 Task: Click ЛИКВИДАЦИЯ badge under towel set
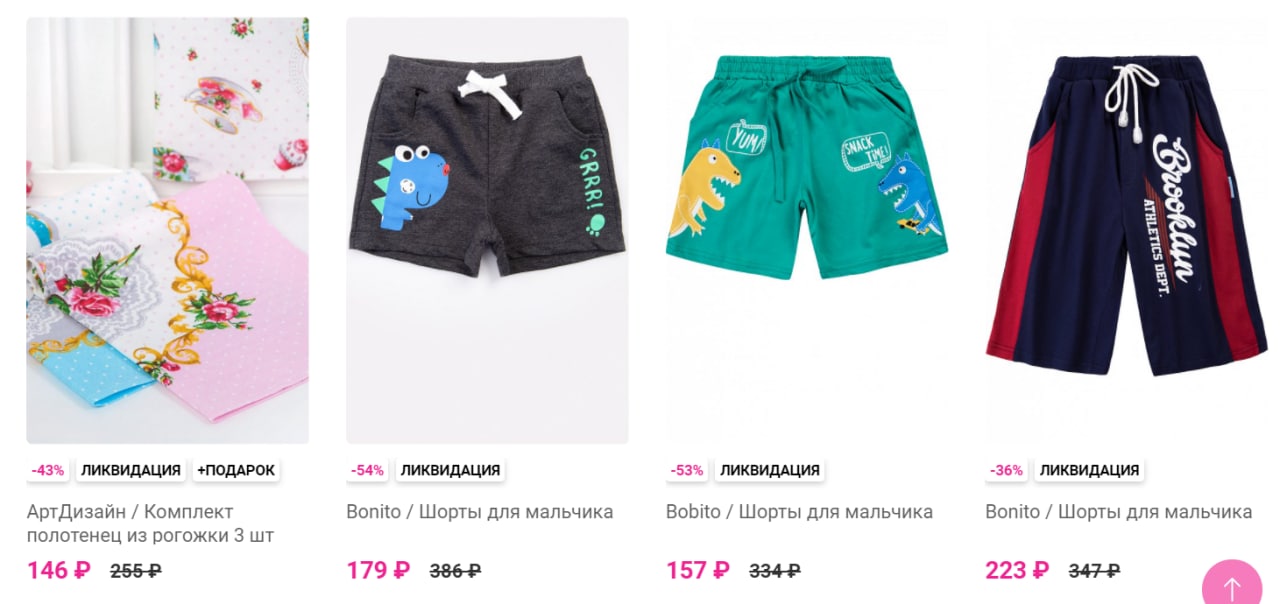pos(131,470)
